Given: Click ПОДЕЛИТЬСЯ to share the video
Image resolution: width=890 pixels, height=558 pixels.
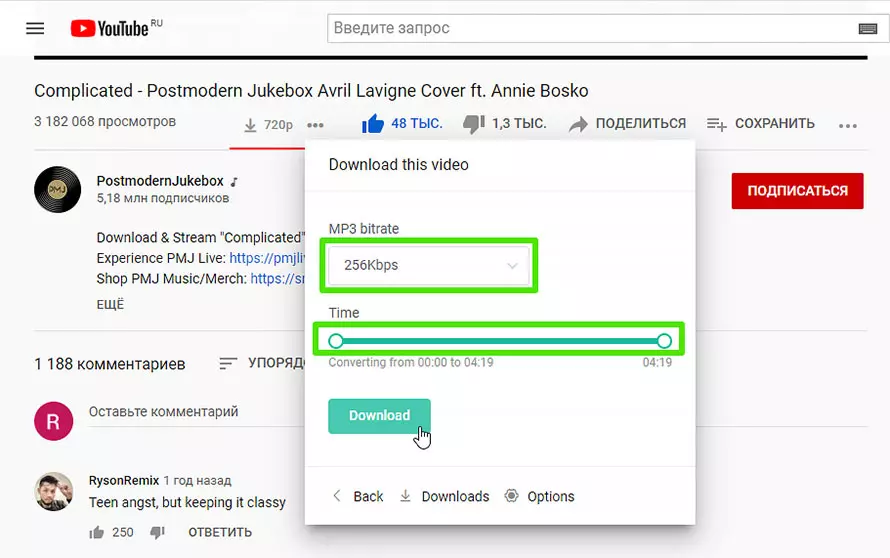Looking at the screenshot, I should [641, 123].
